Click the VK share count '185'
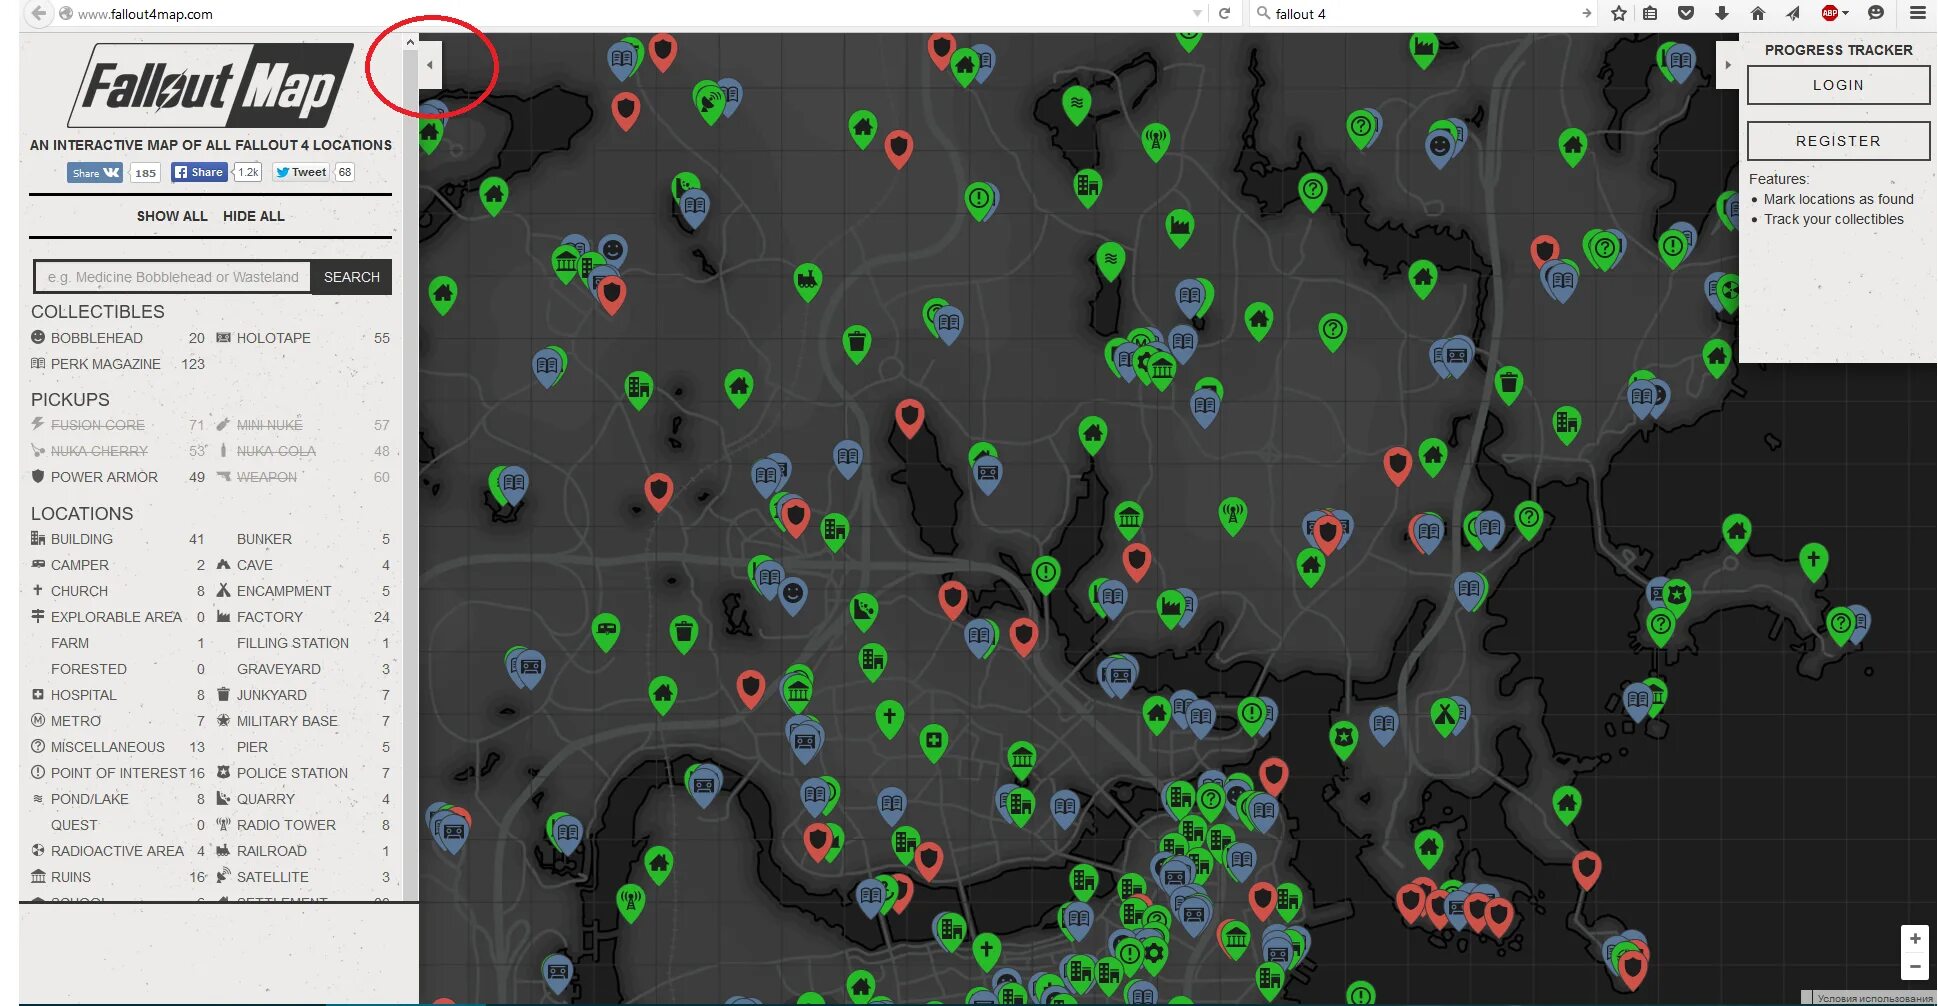This screenshot has height=1006, width=1938. (145, 172)
